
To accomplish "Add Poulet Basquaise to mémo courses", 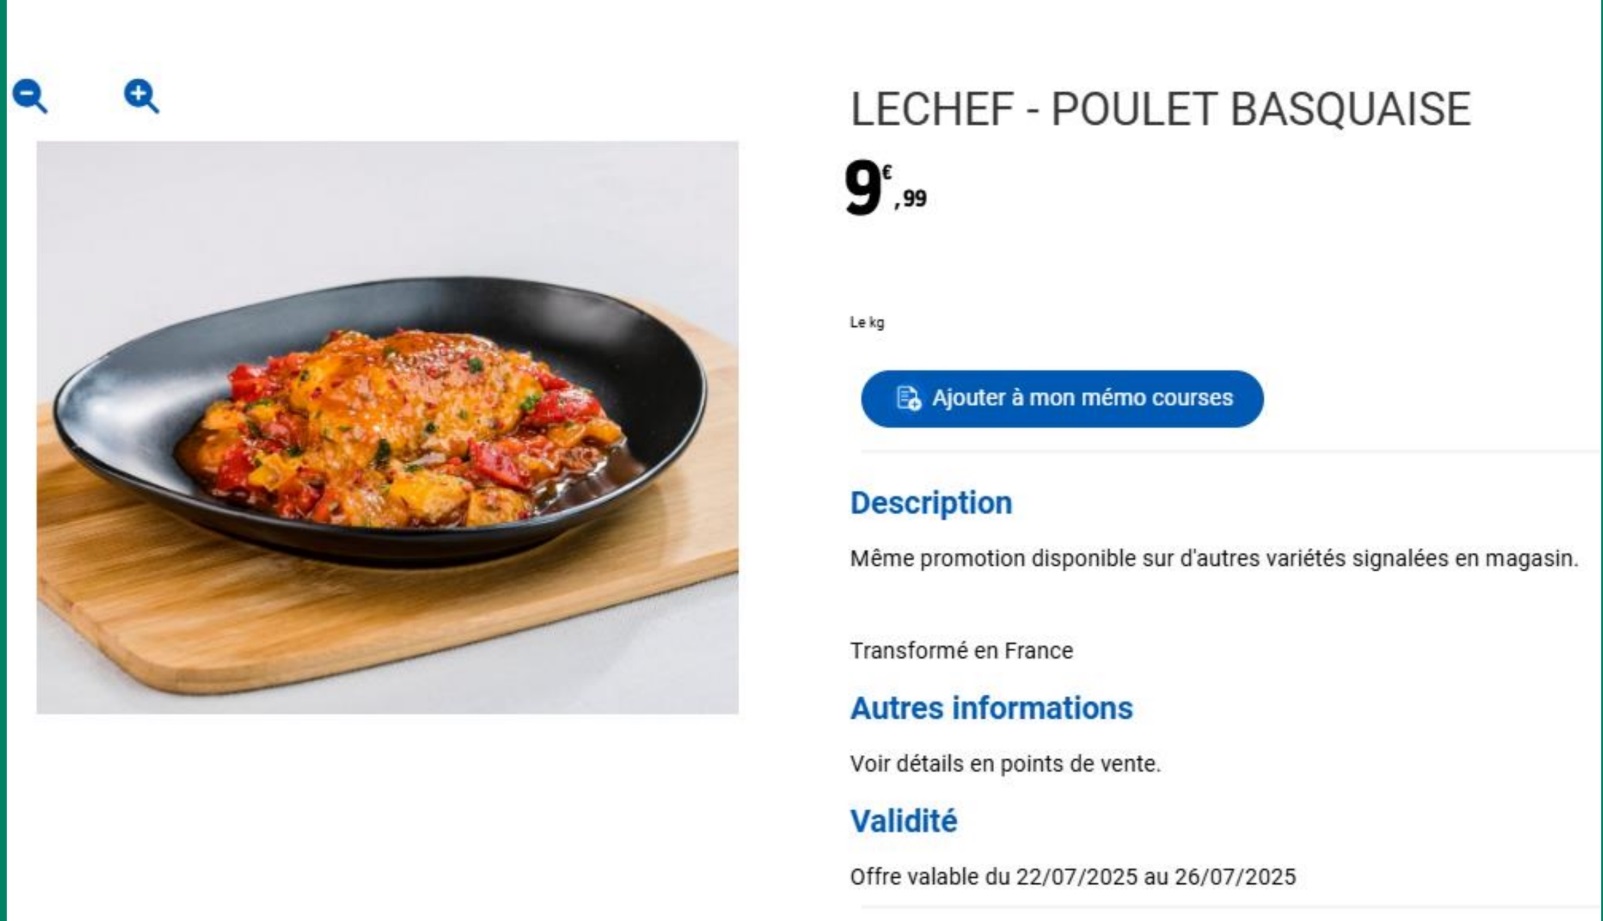I will (1062, 399).
